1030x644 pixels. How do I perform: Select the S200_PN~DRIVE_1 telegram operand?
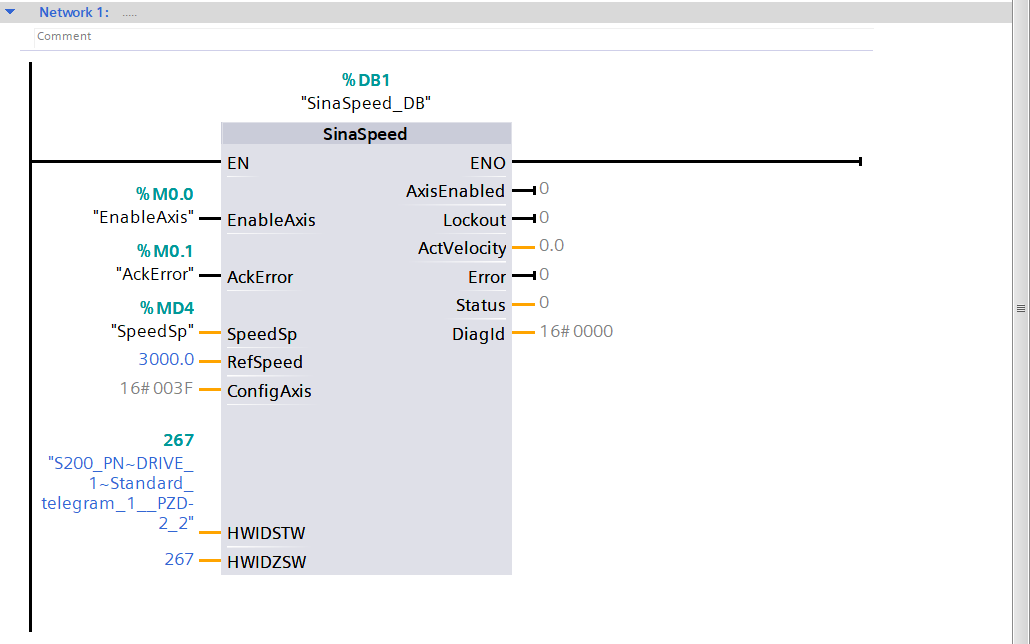pyautogui.click(x=118, y=493)
